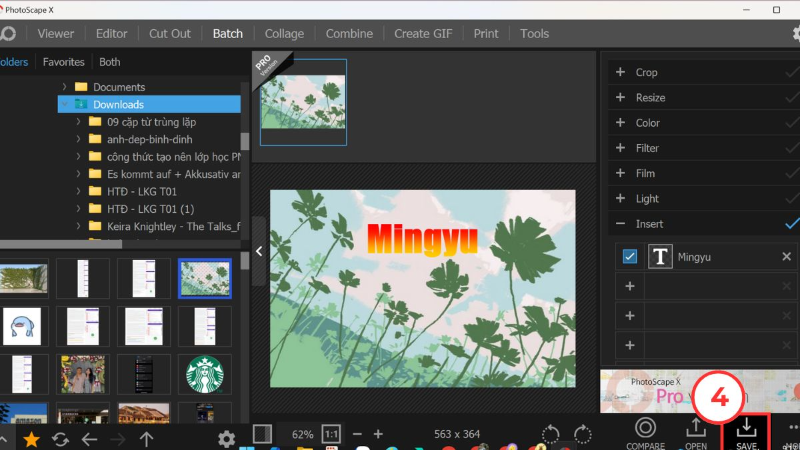Expand the Film section
This screenshot has width=800, height=450.
620,173
